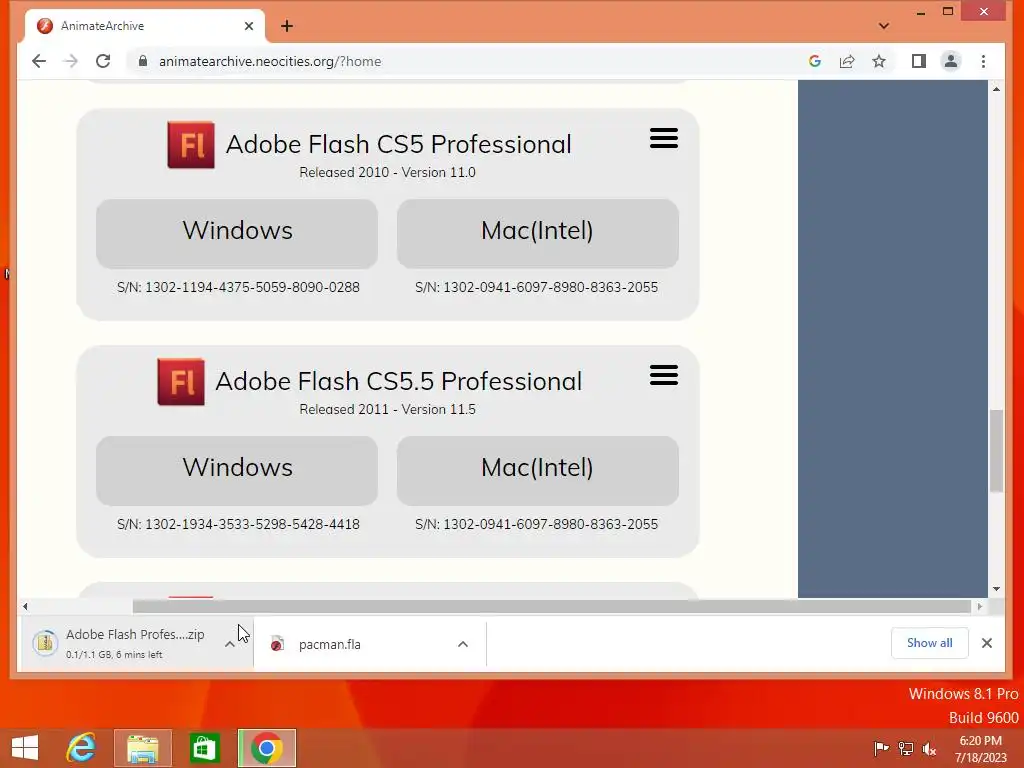Click the muted volume tray icon

point(929,748)
